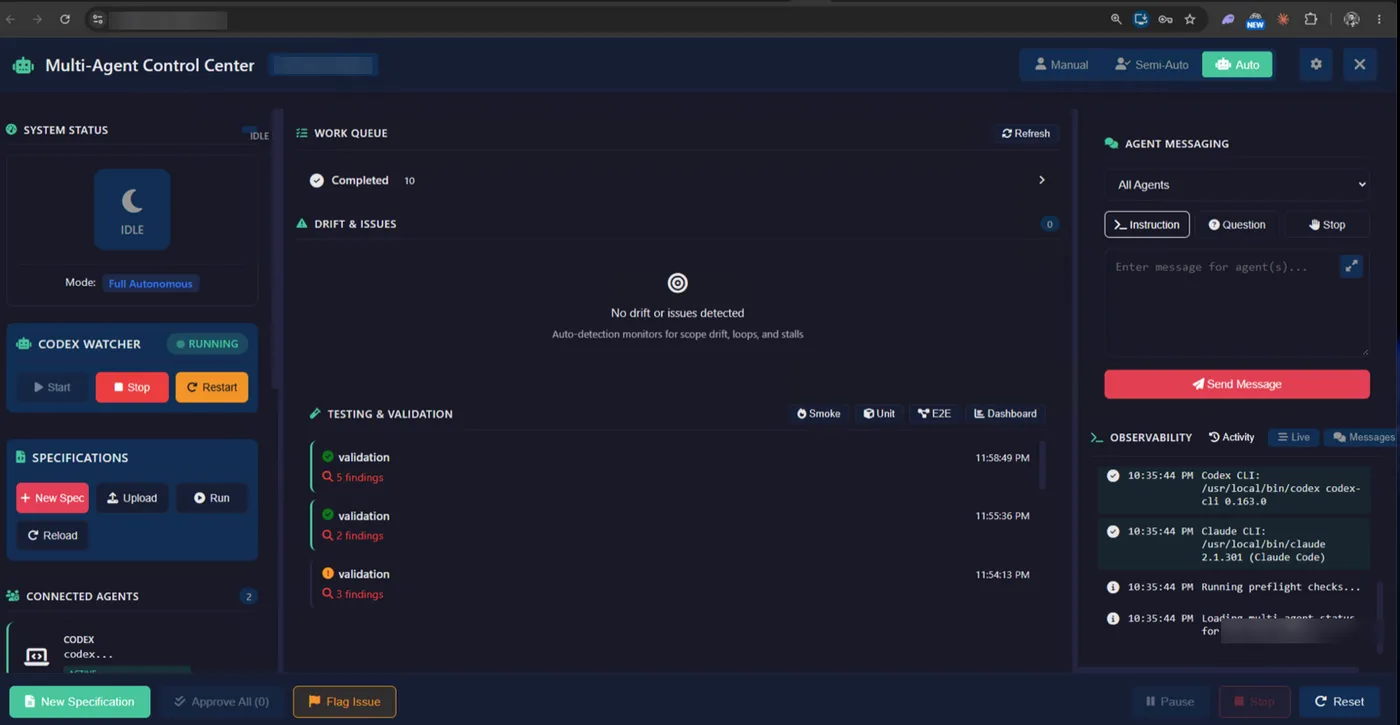Upload a specification file
Viewport: 1400px width, 725px height.
click(132, 498)
